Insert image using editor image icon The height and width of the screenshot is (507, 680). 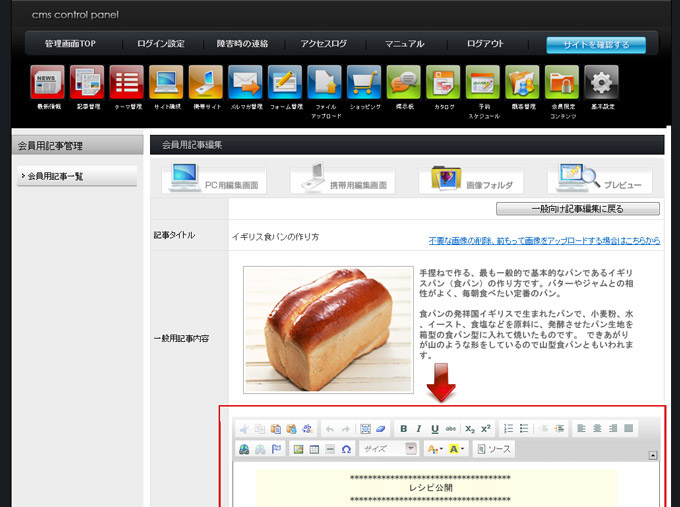pos(297,449)
